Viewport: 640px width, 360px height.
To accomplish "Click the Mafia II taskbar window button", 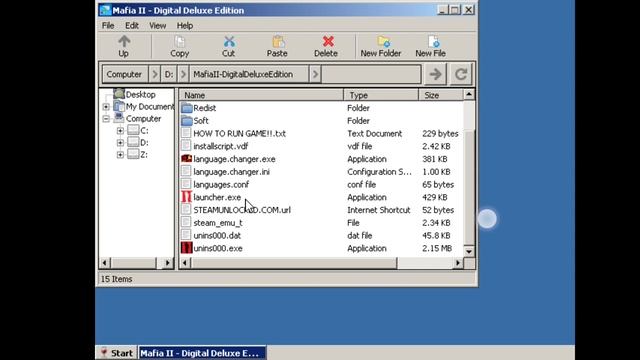I will pos(202,353).
